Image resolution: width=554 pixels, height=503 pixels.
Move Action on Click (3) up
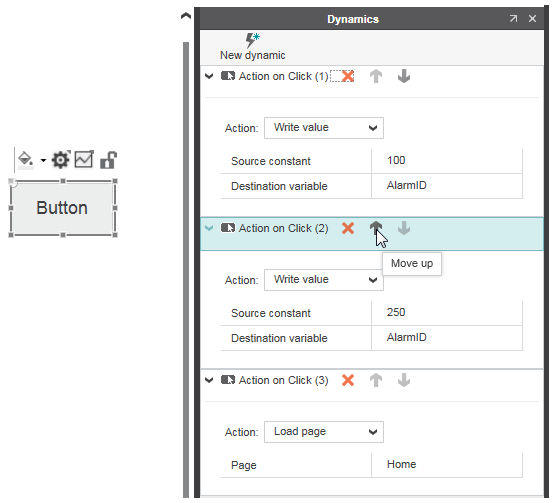(x=376, y=380)
